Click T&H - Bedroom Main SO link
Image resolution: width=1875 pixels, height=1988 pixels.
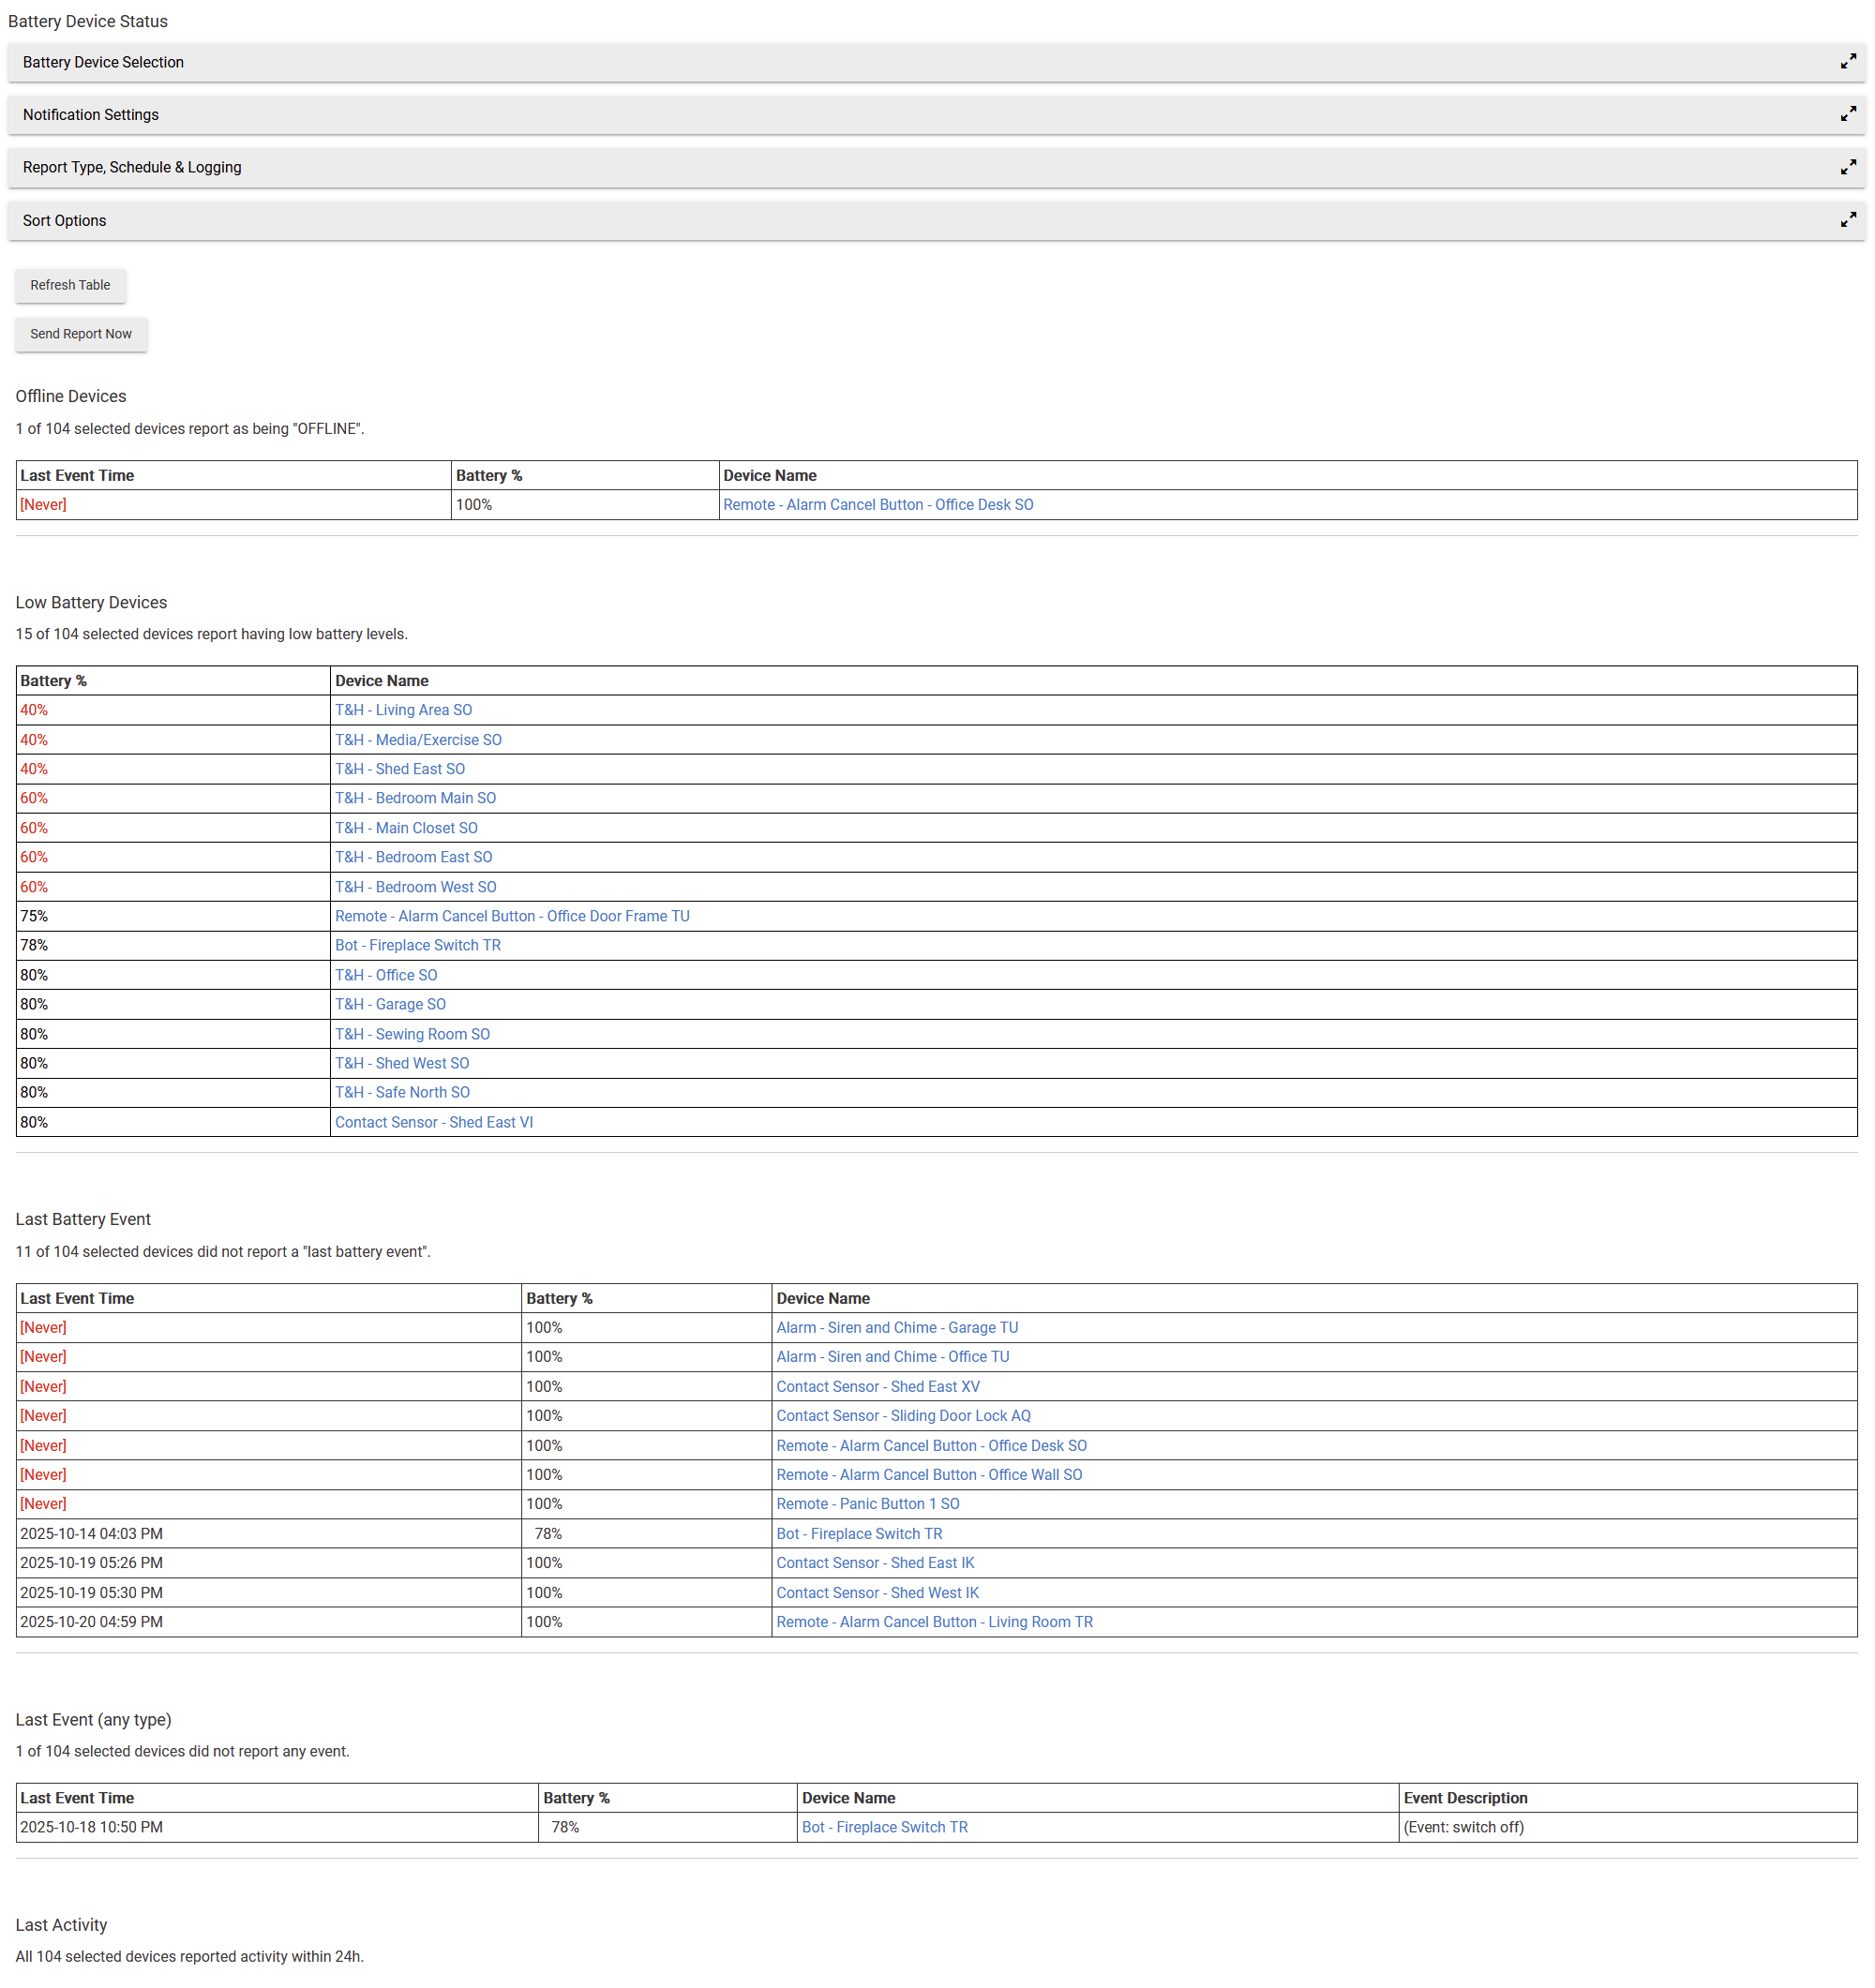click(415, 798)
